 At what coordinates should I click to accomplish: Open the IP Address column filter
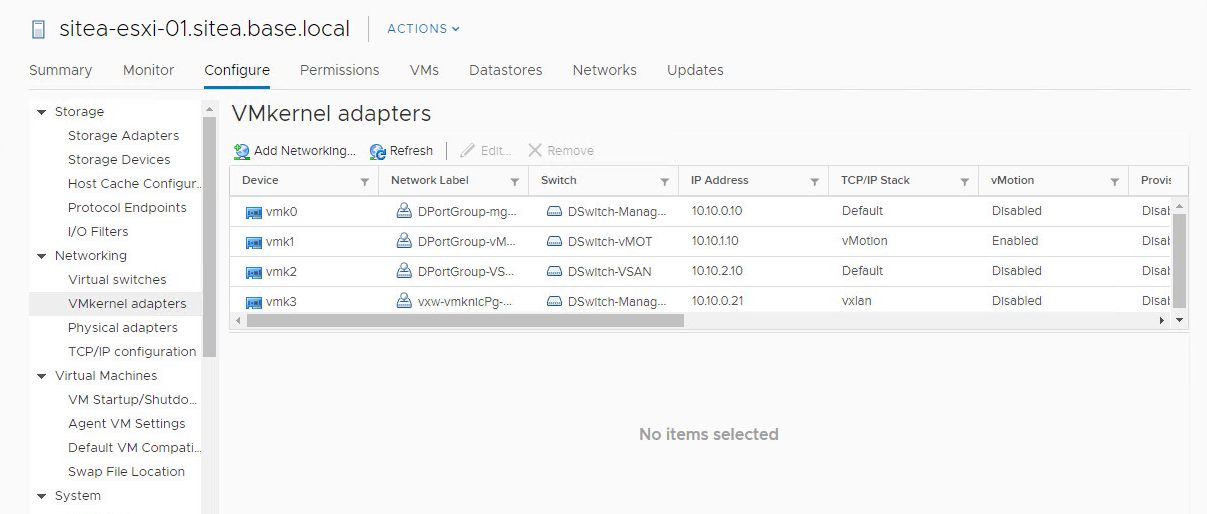tap(814, 182)
